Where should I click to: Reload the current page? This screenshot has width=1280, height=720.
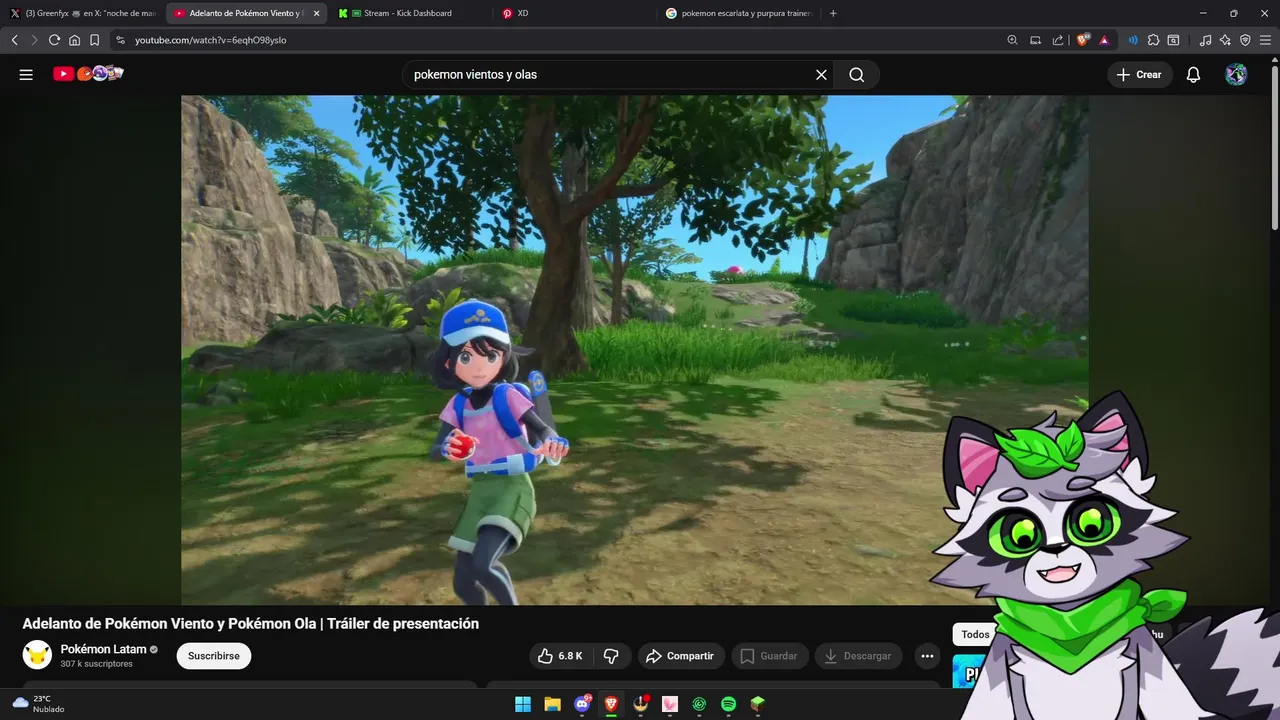click(x=54, y=40)
